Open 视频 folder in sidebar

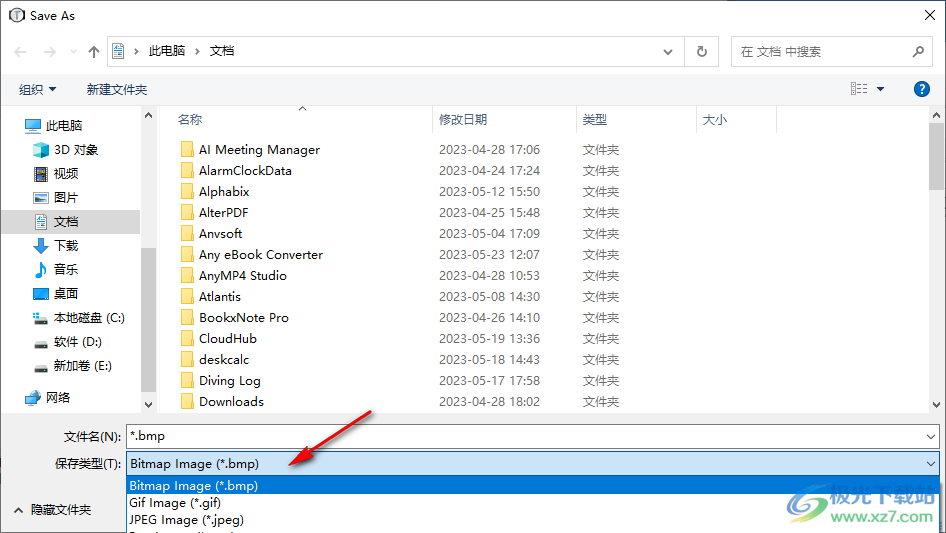(x=56, y=174)
